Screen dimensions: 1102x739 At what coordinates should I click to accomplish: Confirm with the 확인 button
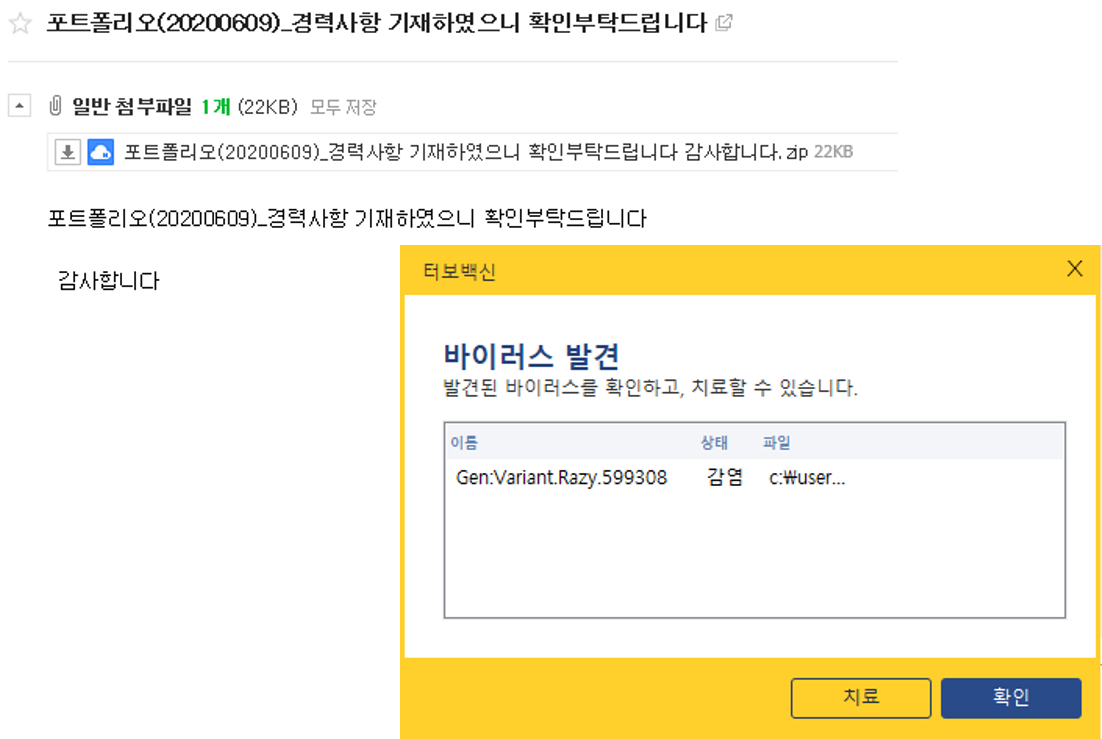[x=1010, y=698]
